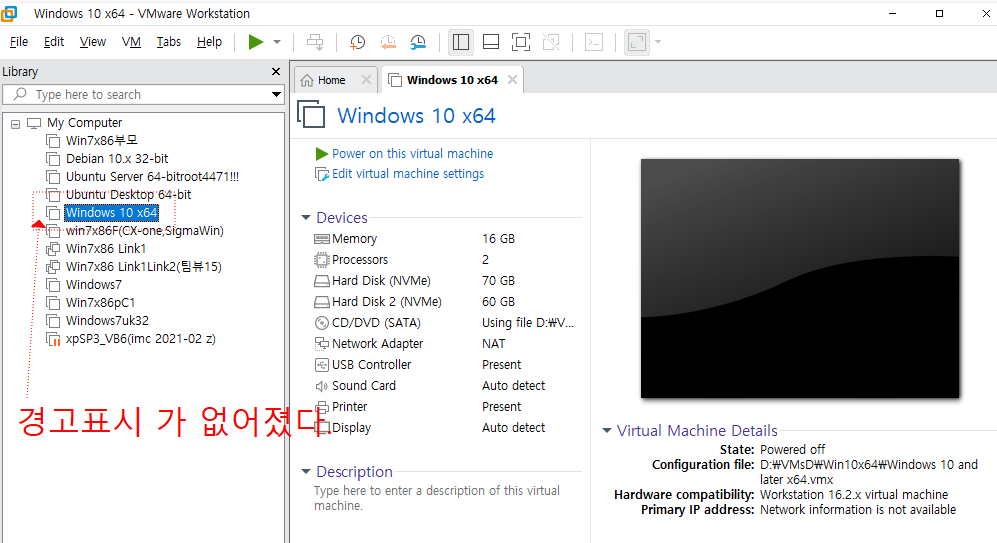Open the power options dropdown arrow
This screenshot has height=543, width=997.
point(277,42)
